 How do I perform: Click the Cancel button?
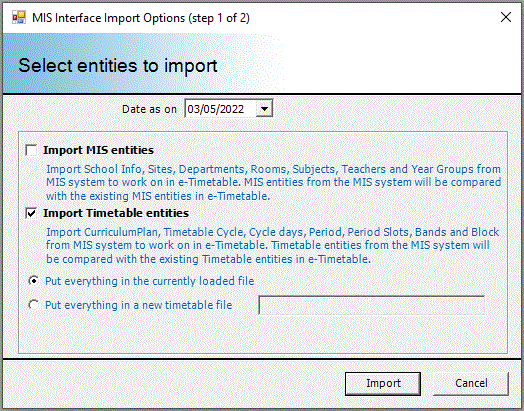pos(471,384)
